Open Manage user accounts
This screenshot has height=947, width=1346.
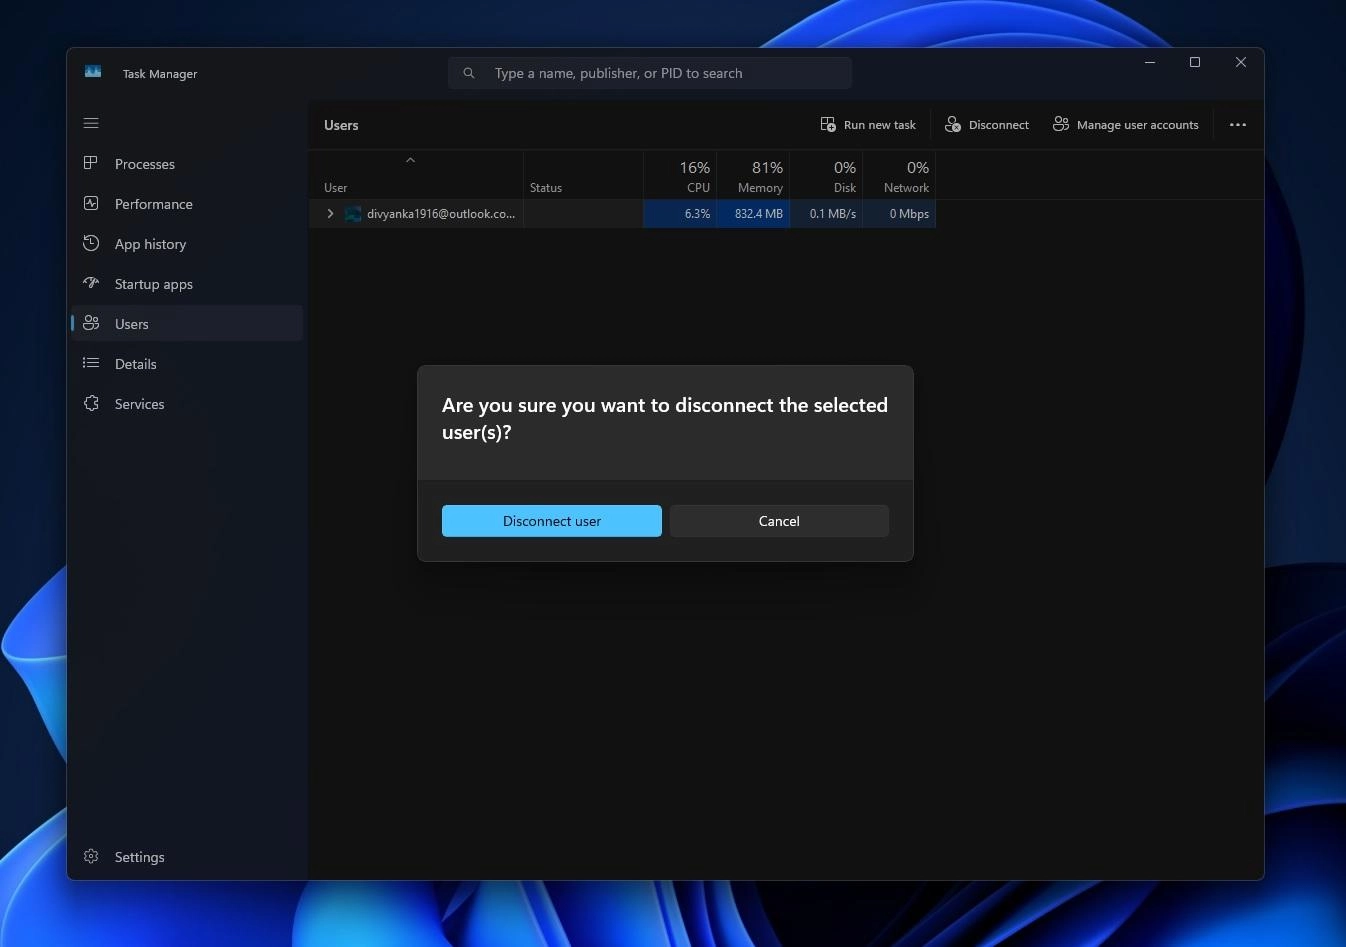1126,124
